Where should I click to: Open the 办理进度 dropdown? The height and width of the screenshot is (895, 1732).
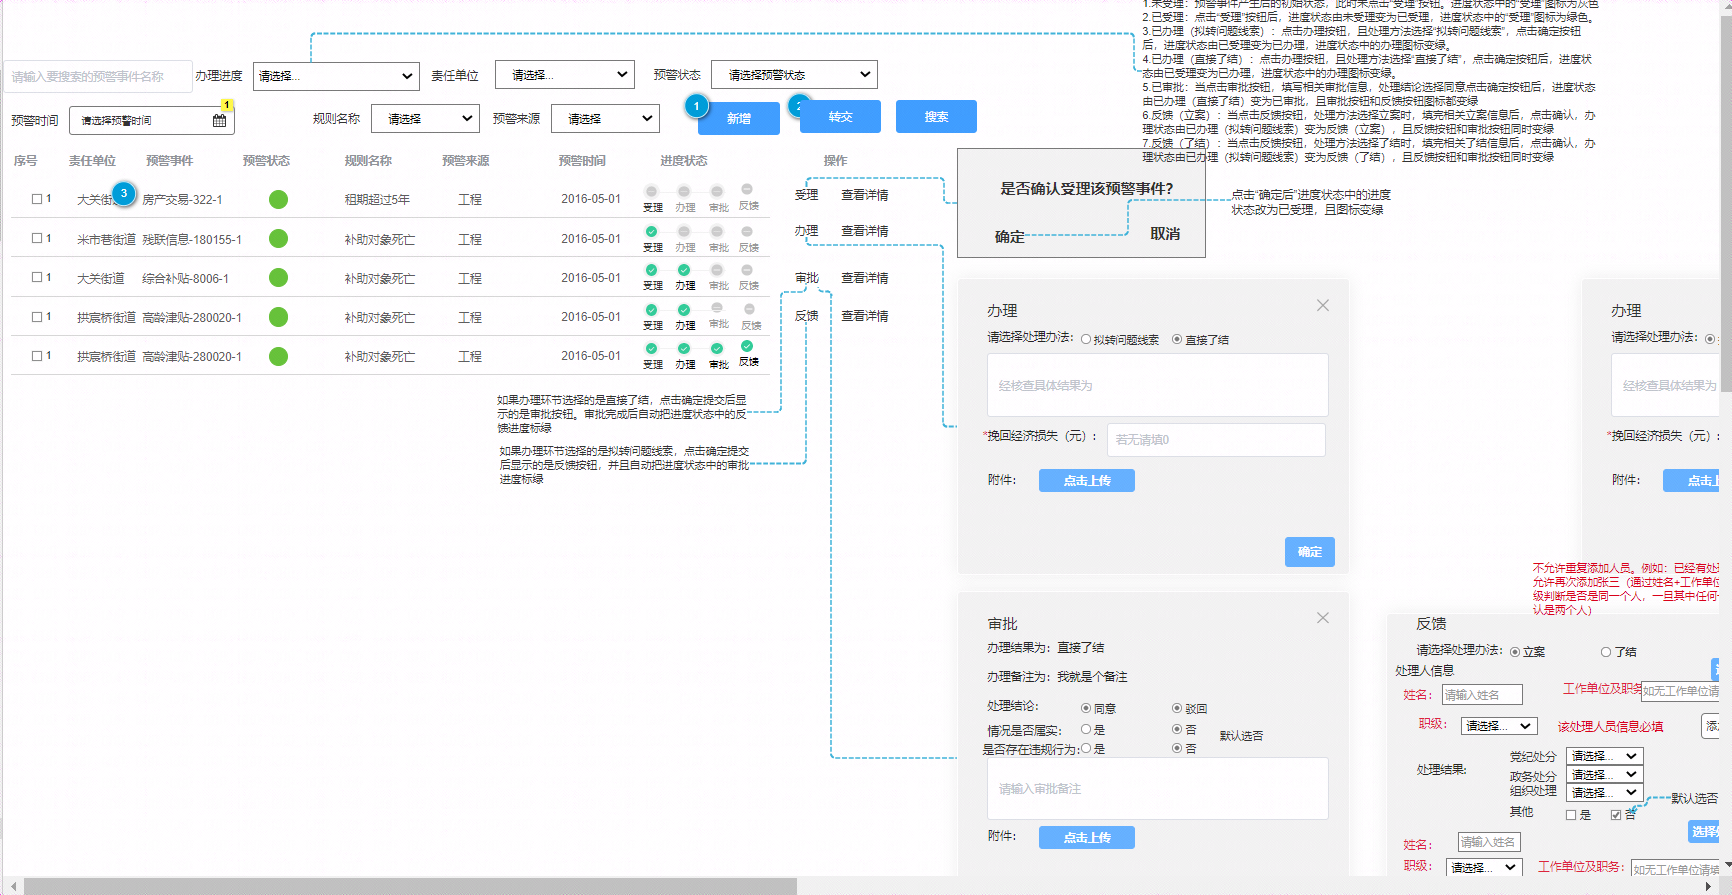(336, 76)
